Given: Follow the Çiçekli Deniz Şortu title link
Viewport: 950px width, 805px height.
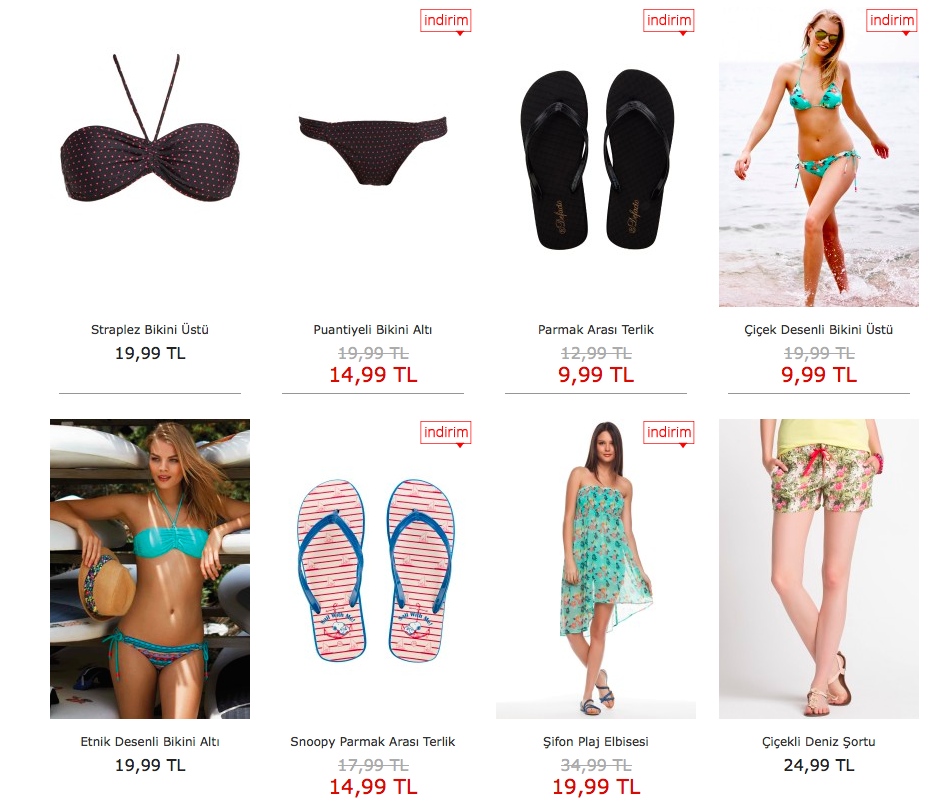Looking at the screenshot, I should tap(819, 741).
